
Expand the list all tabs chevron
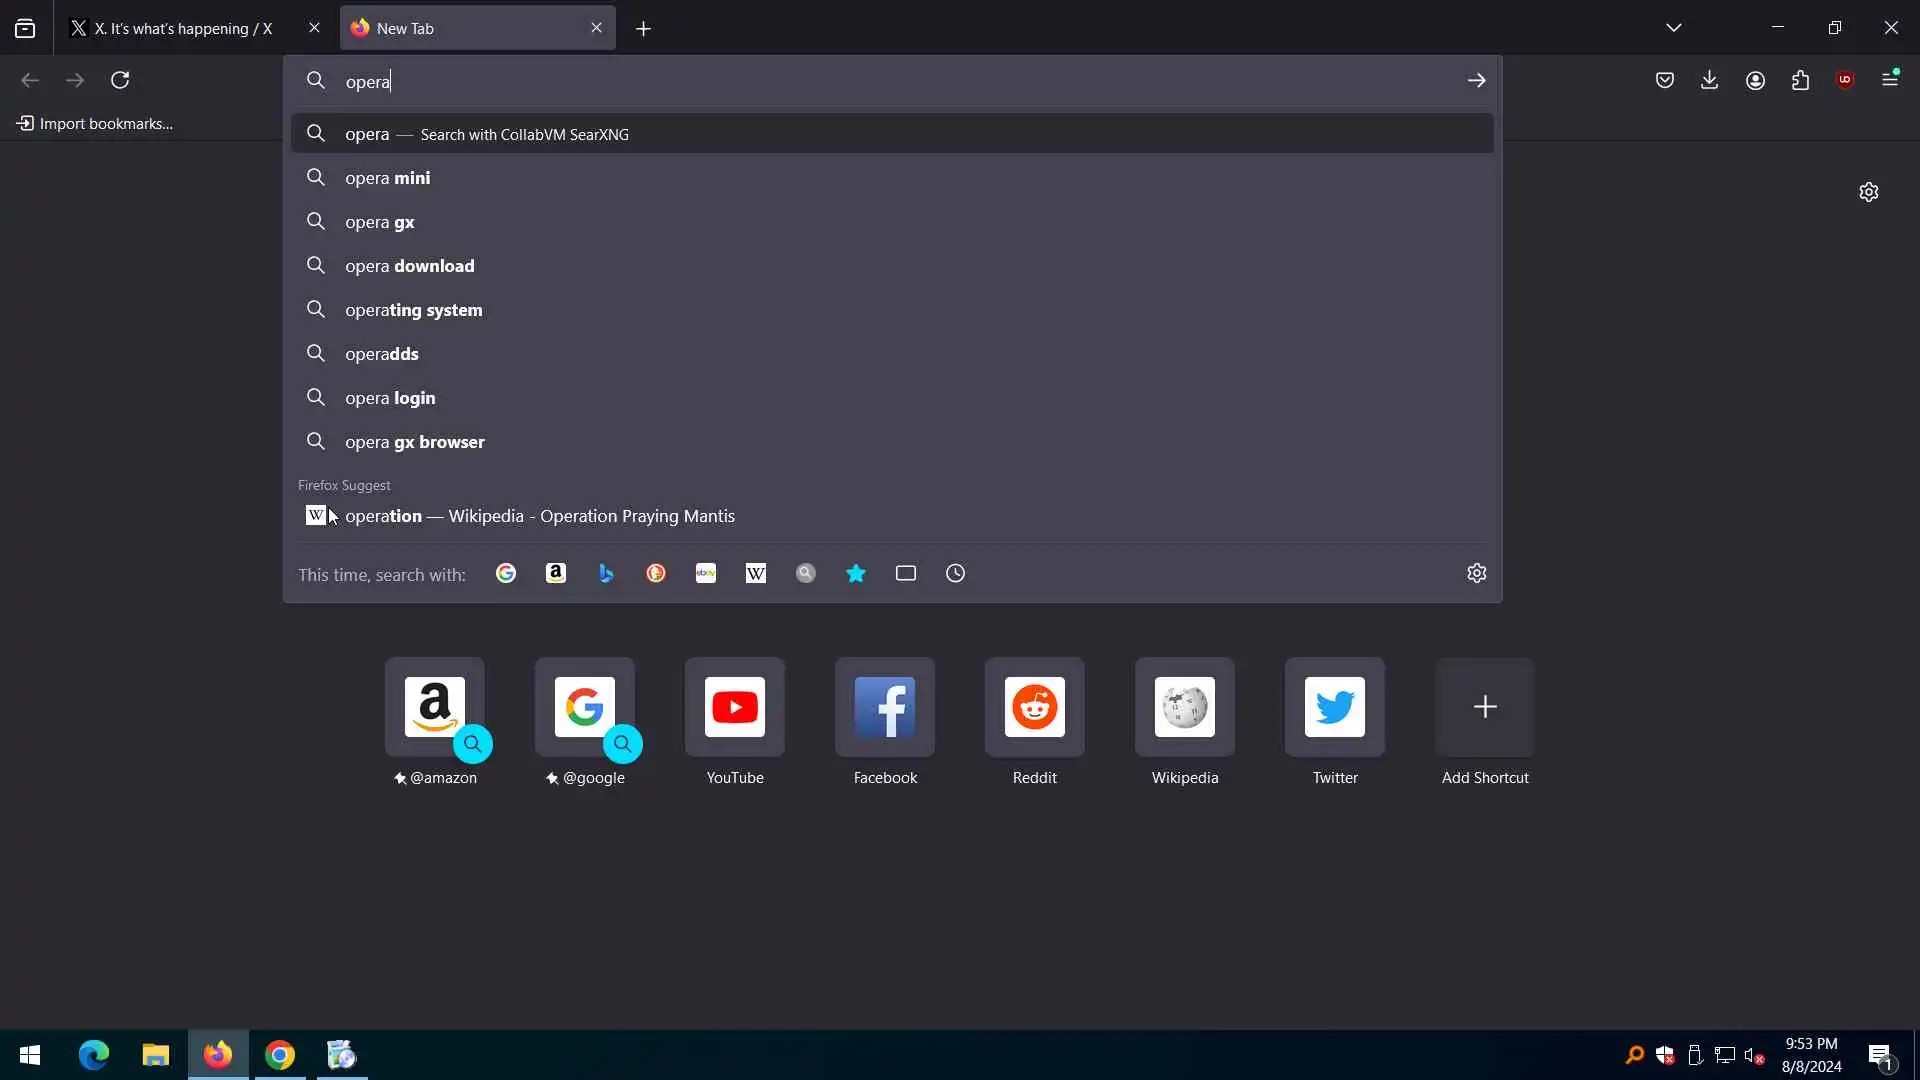(x=1674, y=28)
